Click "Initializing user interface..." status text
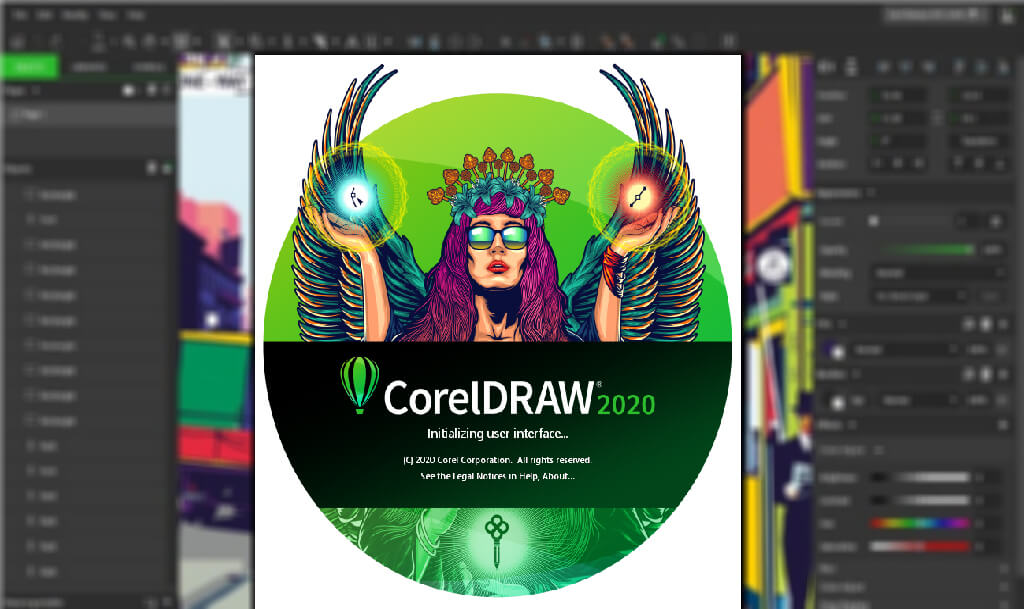The width and height of the screenshot is (1024, 609). [498, 434]
